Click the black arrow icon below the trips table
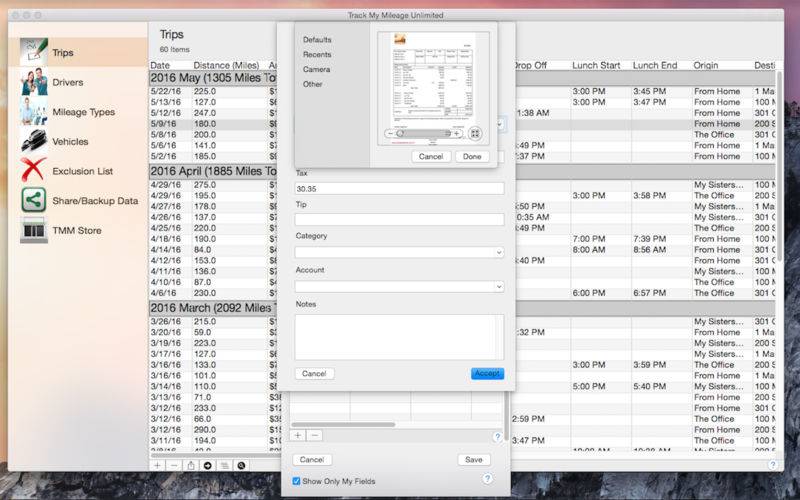Viewport: 800px width, 500px height. tap(208, 465)
